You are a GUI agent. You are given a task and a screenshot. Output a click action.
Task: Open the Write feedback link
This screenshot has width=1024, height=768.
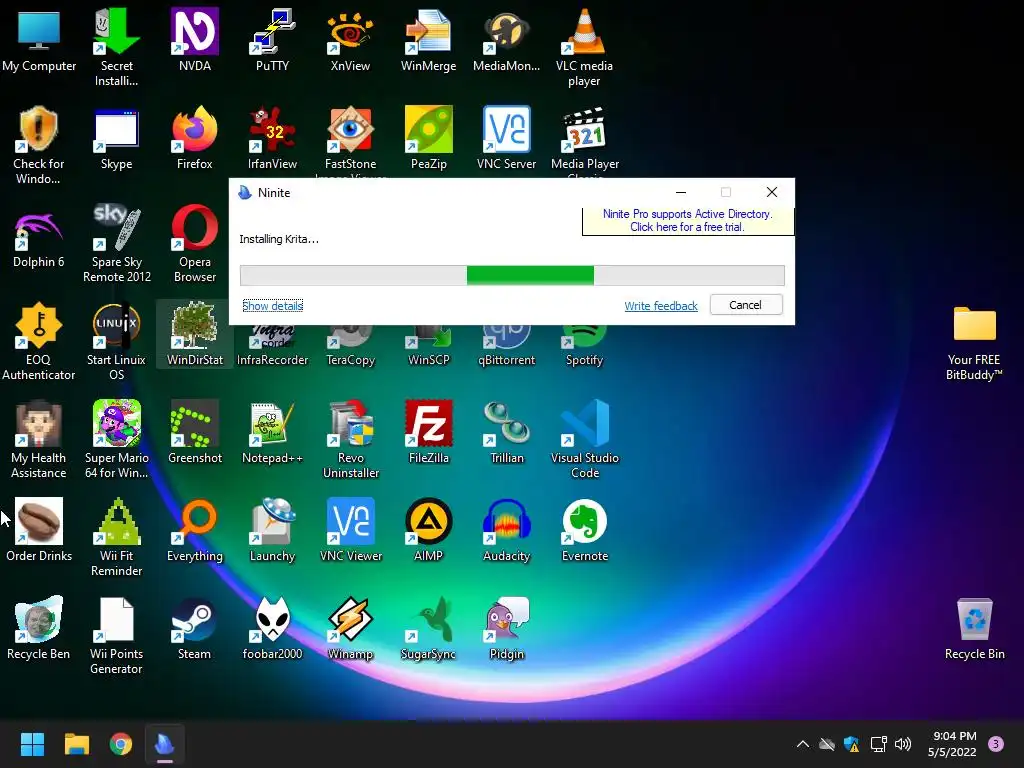pyautogui.click(x=661, y=306)
